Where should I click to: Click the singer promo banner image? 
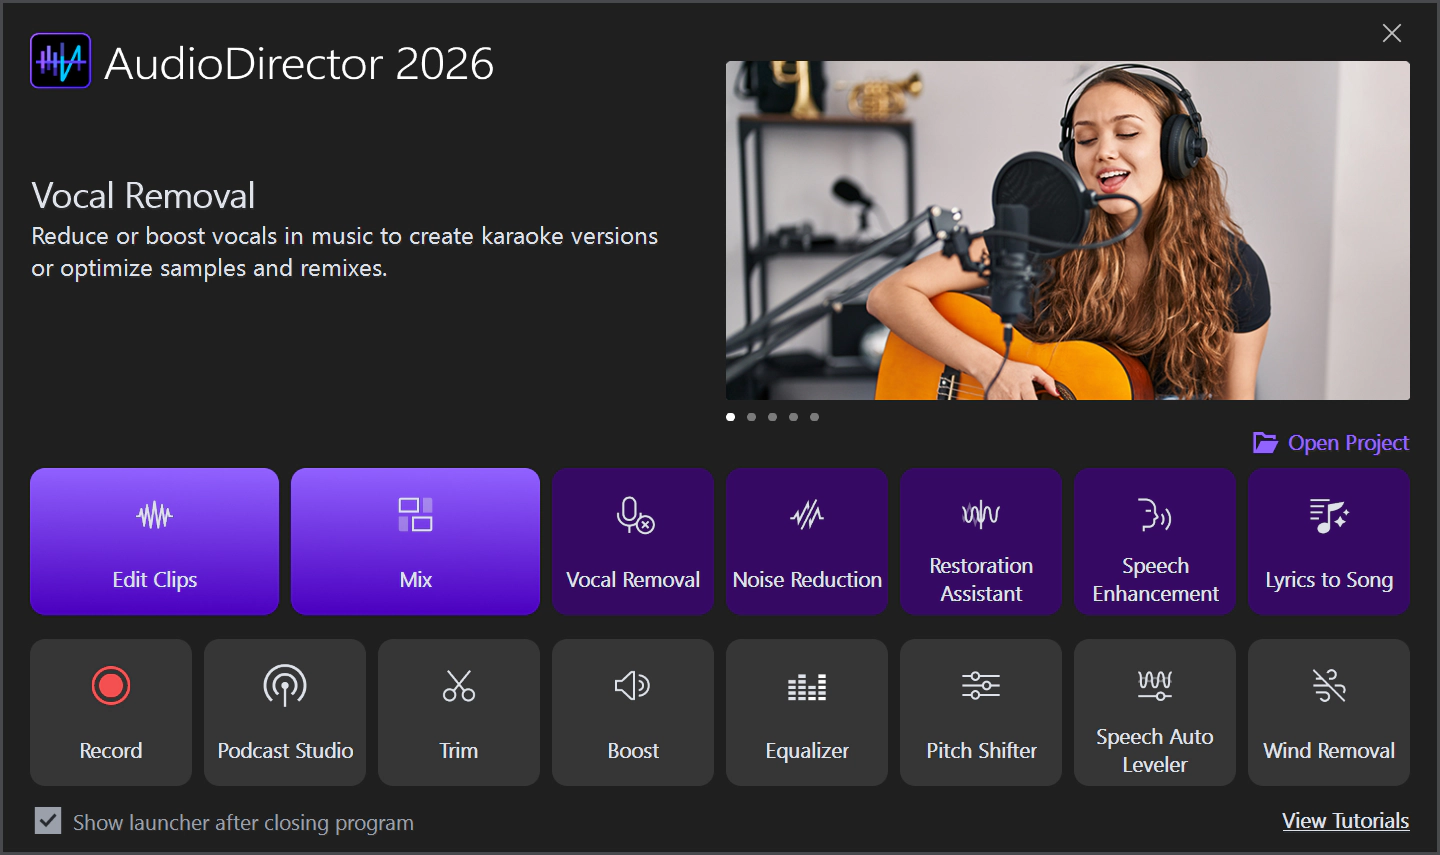(1068, 230)
